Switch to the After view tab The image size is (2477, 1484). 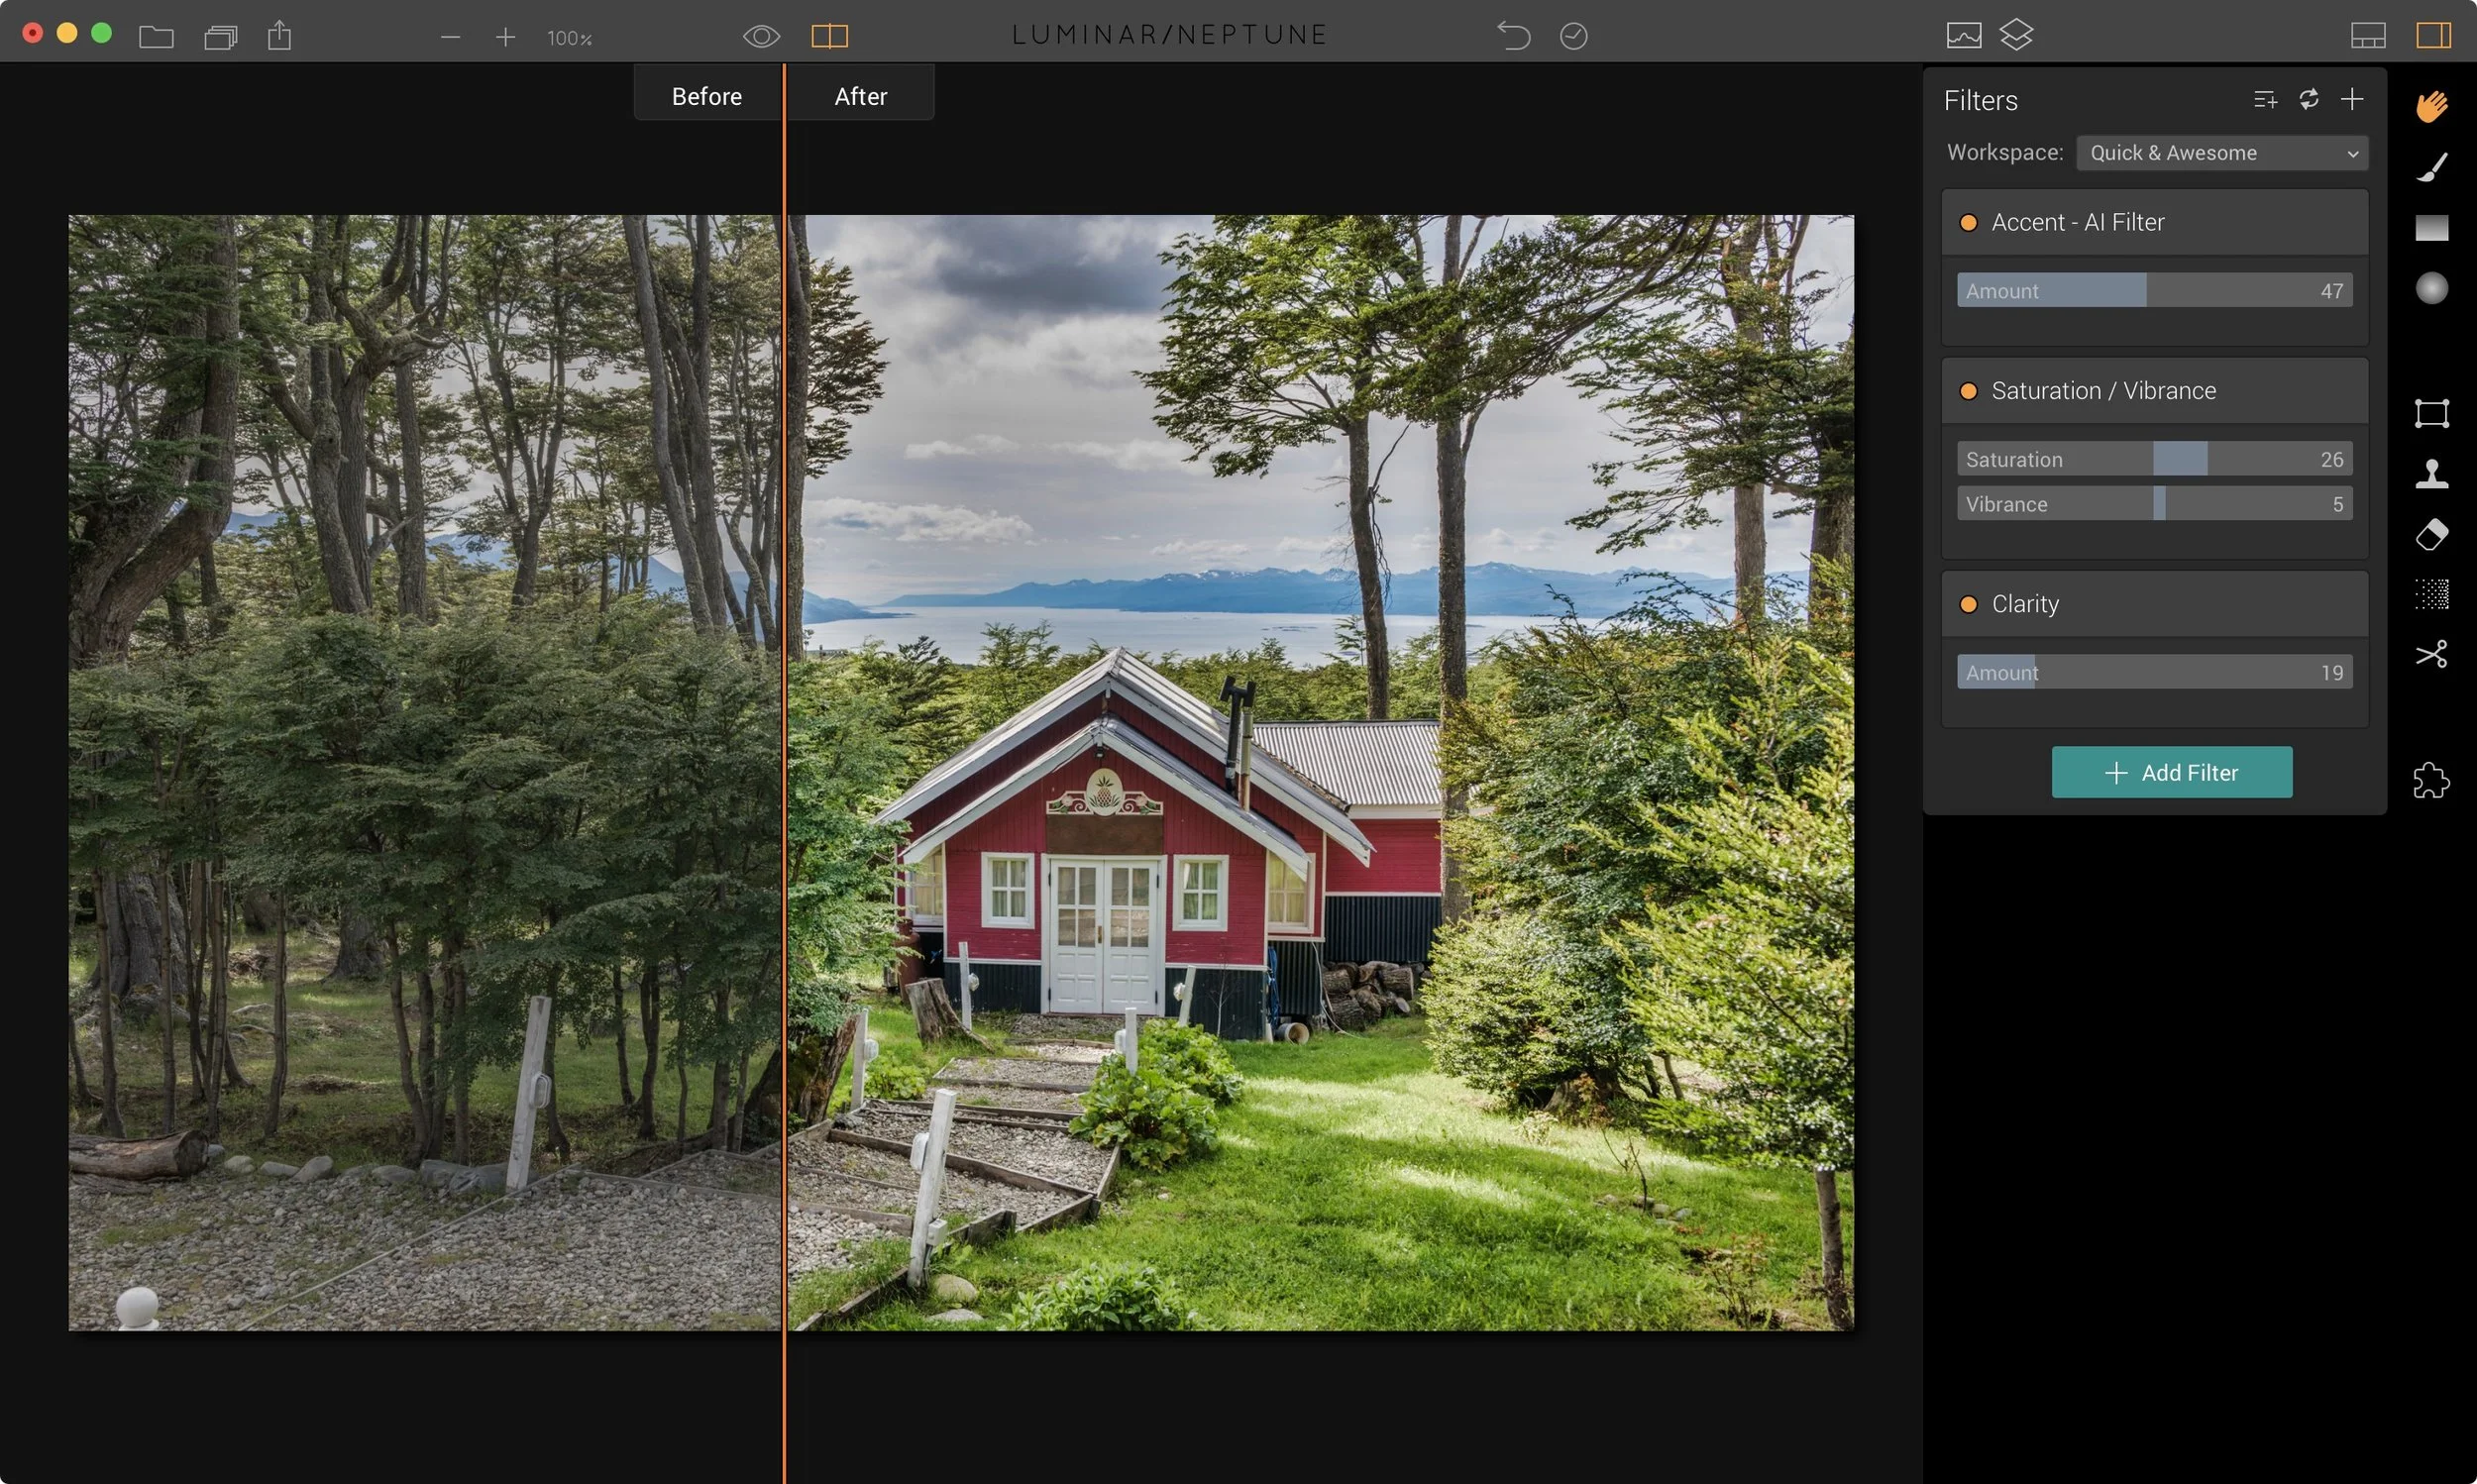pos(860,94)
